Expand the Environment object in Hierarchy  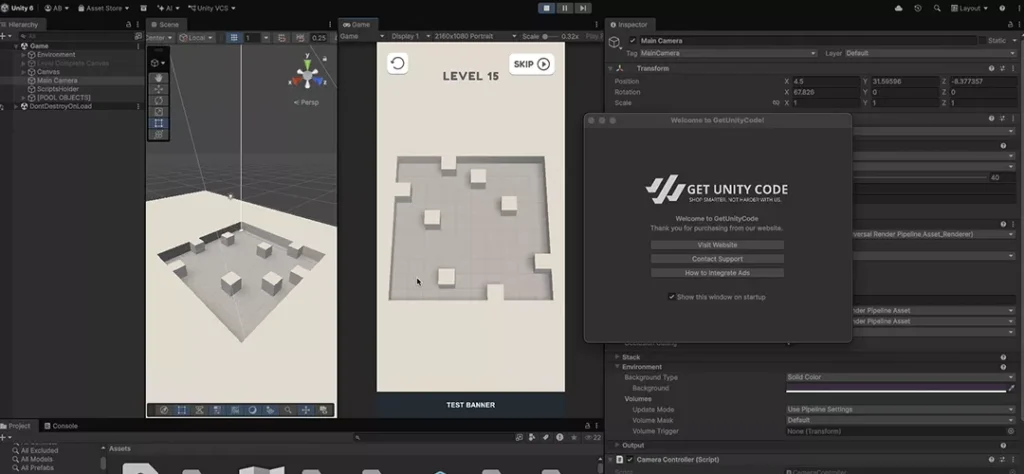coord(24,55)
